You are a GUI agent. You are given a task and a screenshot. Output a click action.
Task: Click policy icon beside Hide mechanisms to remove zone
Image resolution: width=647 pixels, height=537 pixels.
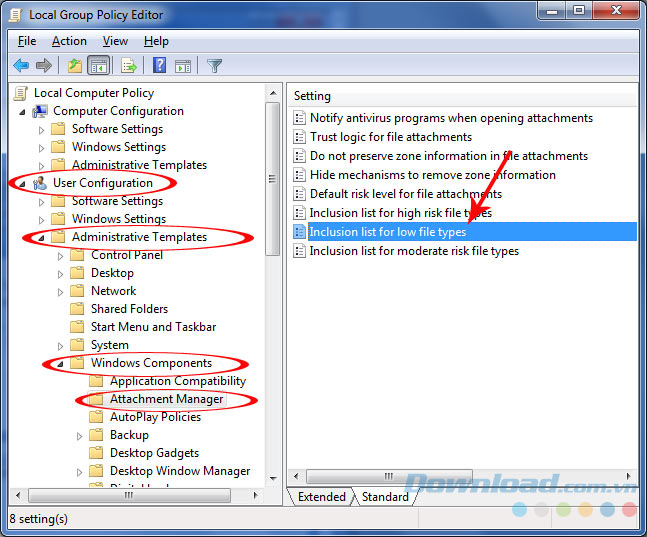coord(300,175)
